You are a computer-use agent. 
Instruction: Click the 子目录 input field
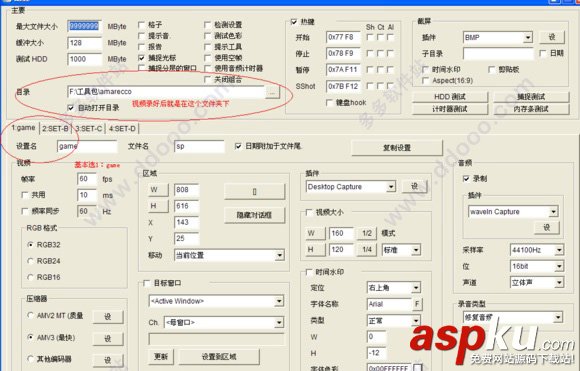(x=498, y=54)
